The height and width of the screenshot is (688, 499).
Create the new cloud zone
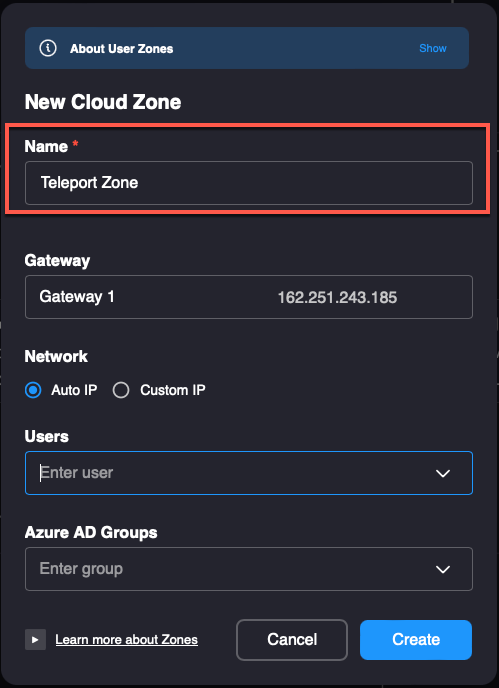(x=416, y=640)
